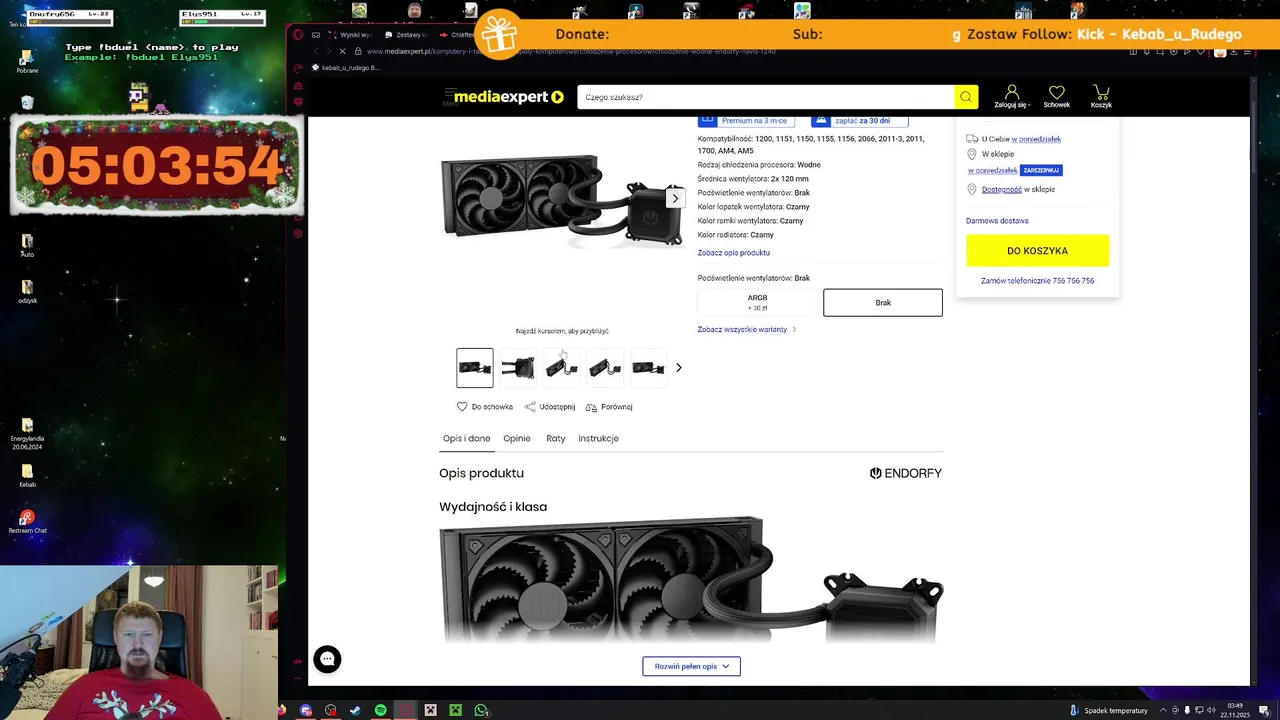Show next thumbnails with carousel arrow
The width and height of the screenshot is (1280, 720).
click(x=679, y=368)
